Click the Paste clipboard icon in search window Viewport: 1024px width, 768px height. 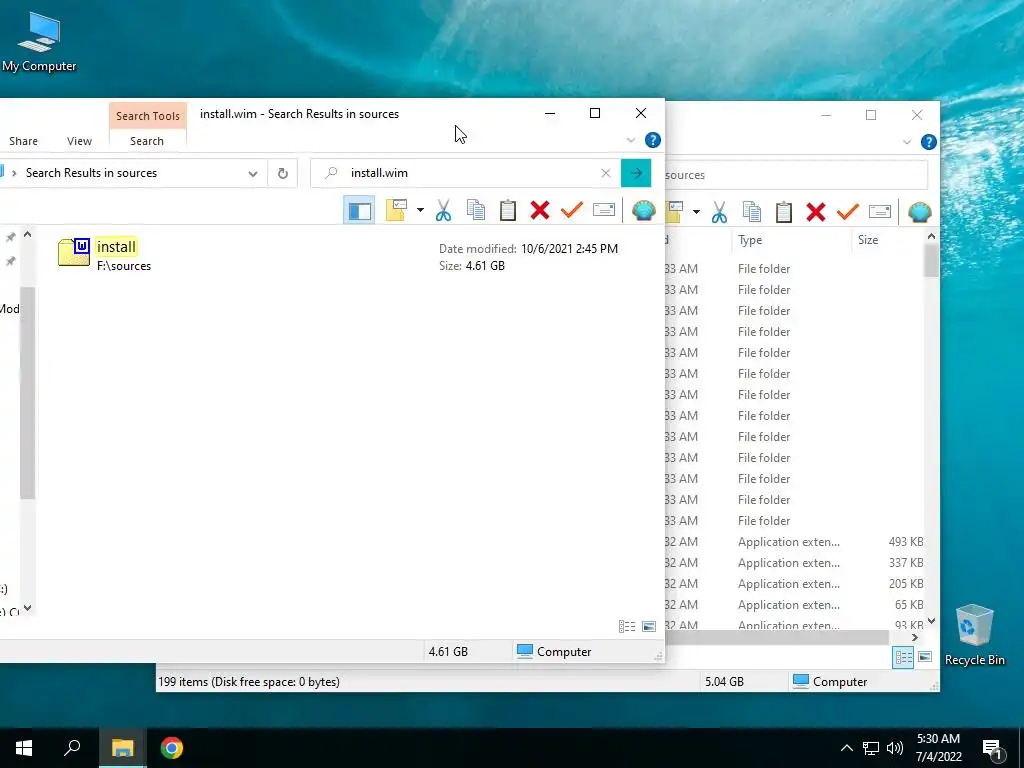click(x=507, y=210)
